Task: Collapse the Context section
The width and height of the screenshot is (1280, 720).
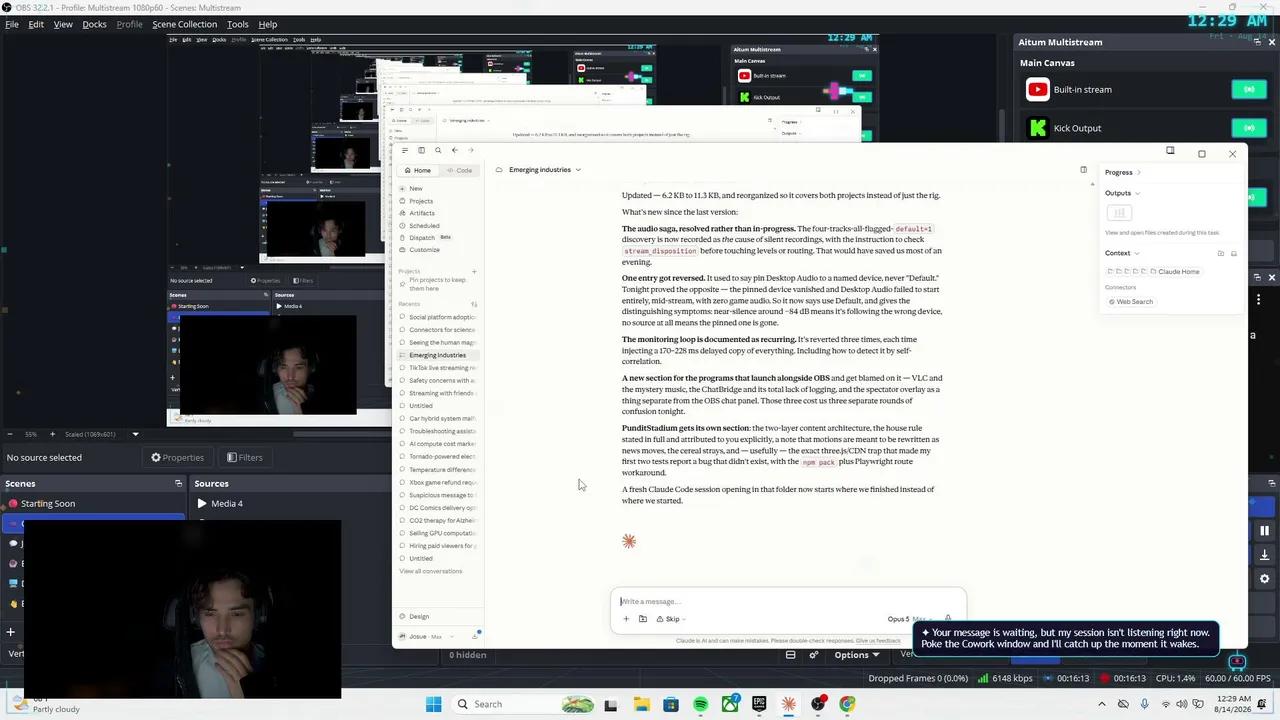Action: coord(1121,253)
